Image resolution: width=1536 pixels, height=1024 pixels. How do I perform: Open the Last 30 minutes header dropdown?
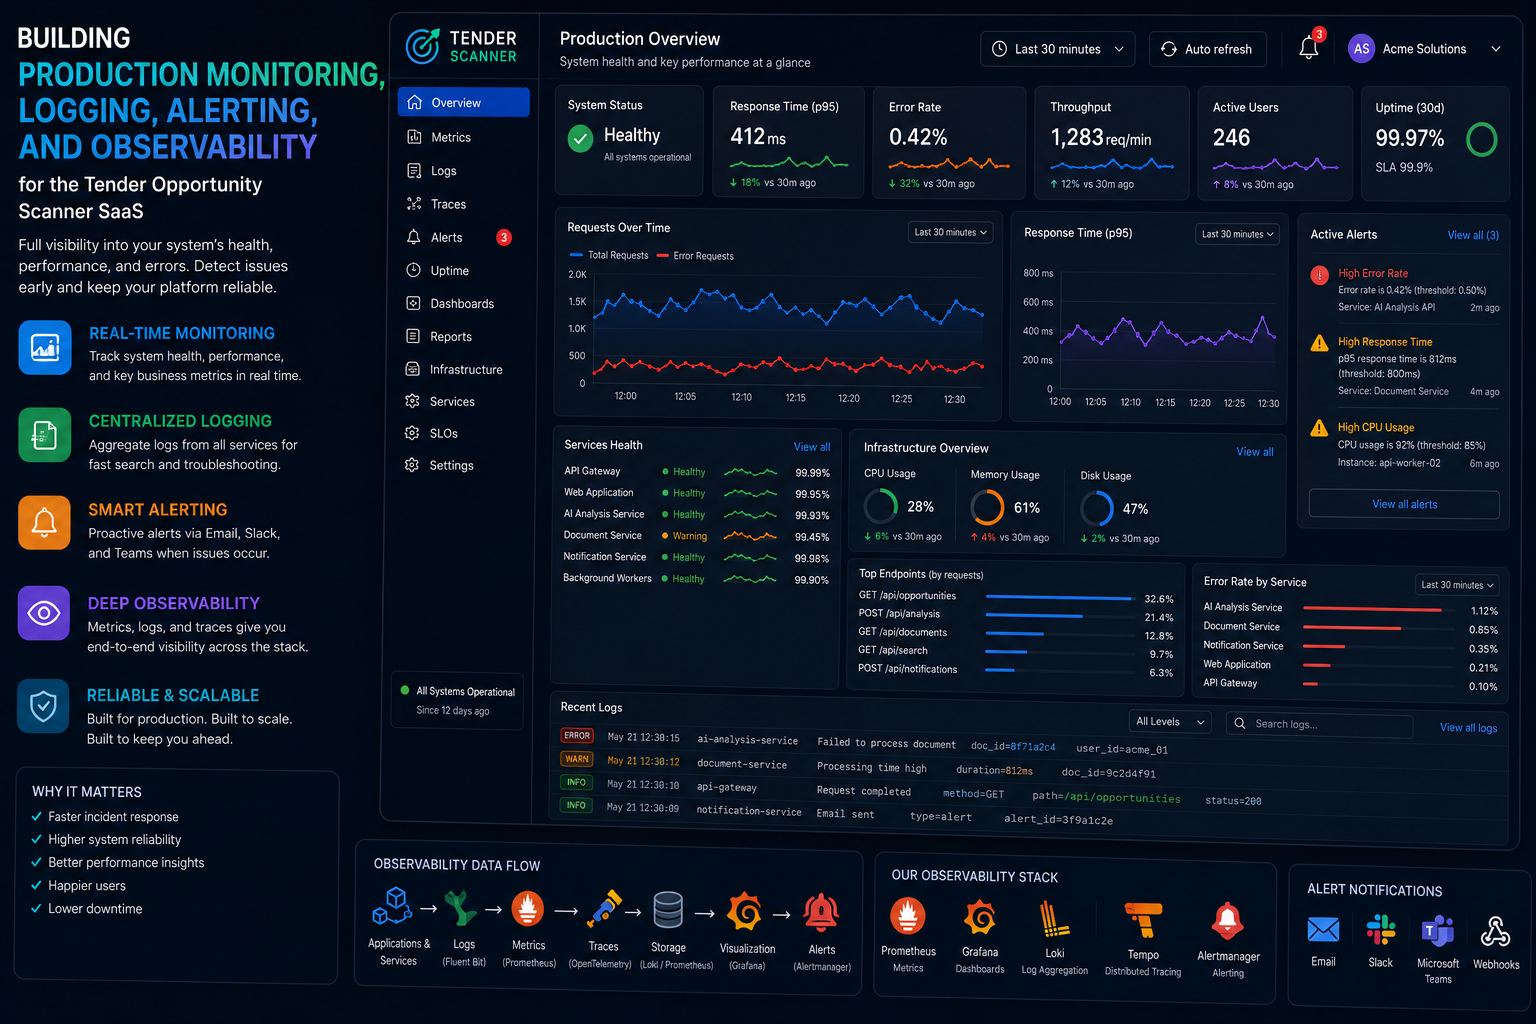1058,49
